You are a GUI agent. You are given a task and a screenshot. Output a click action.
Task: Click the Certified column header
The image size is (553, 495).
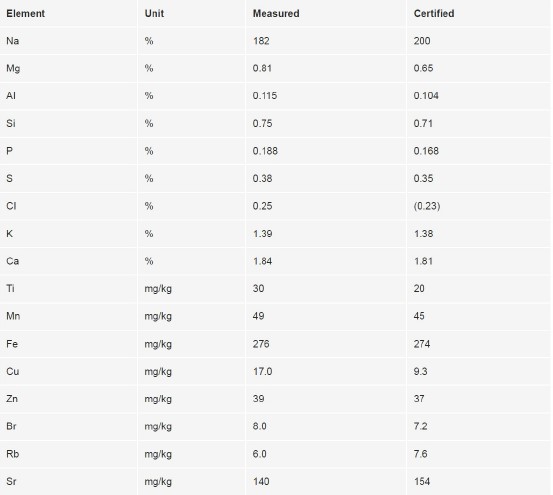(x=433, y=13)
